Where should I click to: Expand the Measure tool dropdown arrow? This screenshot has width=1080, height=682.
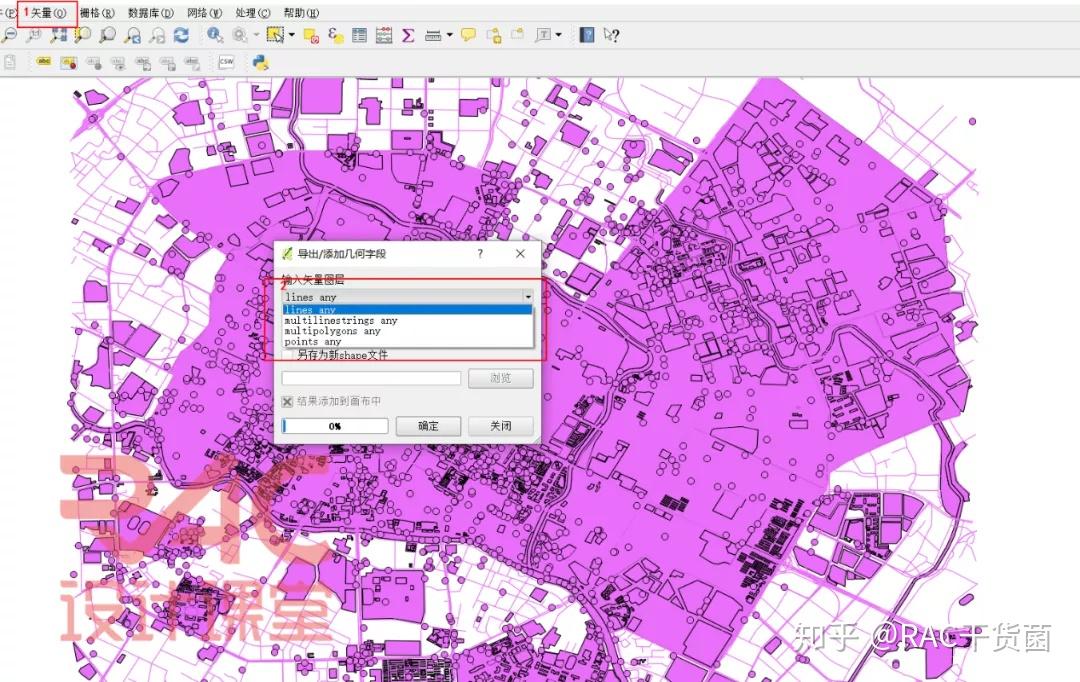point(450,35)
